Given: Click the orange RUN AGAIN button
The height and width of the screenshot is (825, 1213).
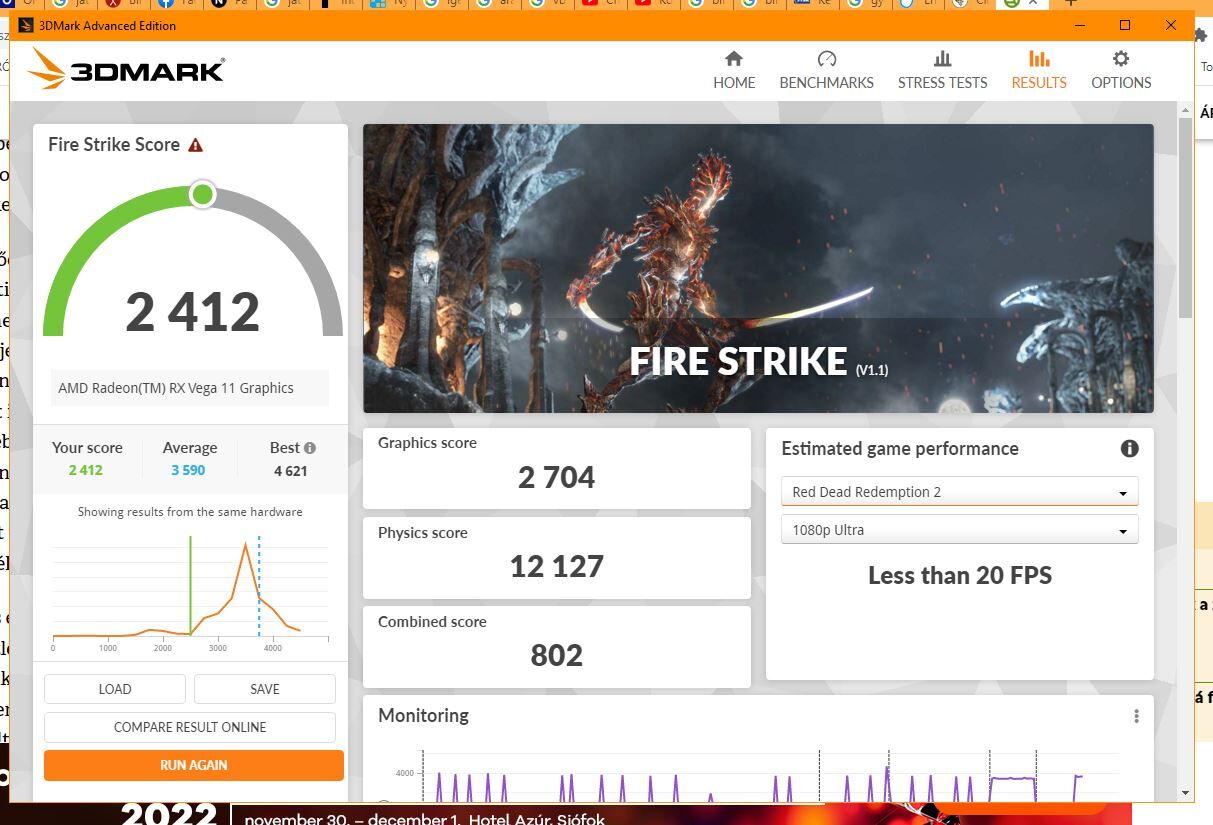Looking at the screenshot, I should pyautogui.click(x=194, y=765).
